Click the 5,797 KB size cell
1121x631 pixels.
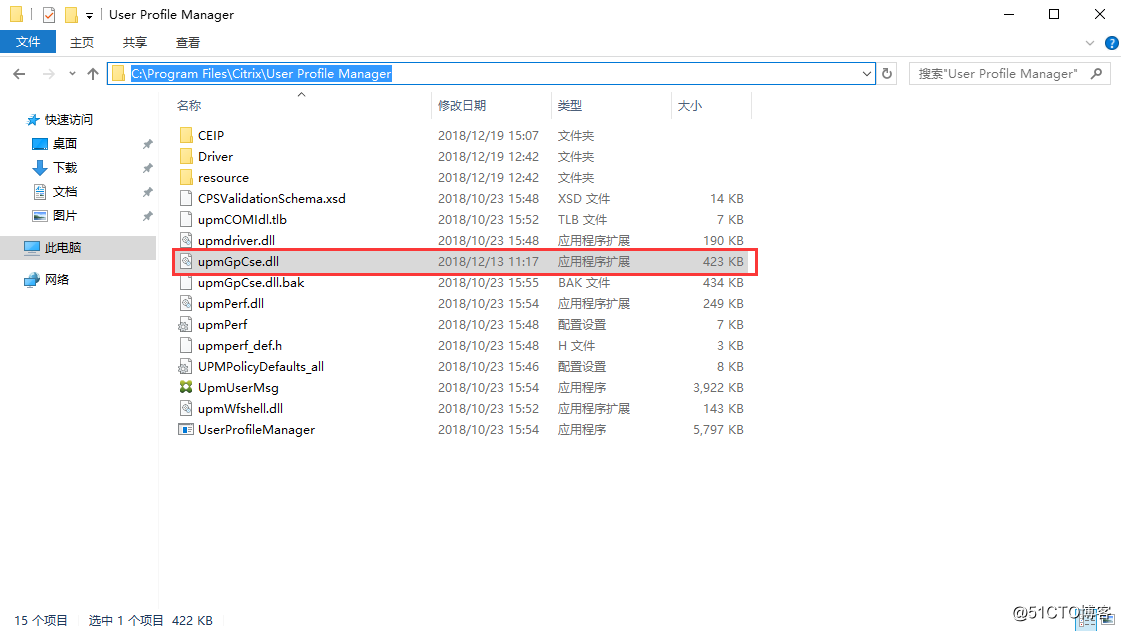pyautogui.click(x=718, y=430)
